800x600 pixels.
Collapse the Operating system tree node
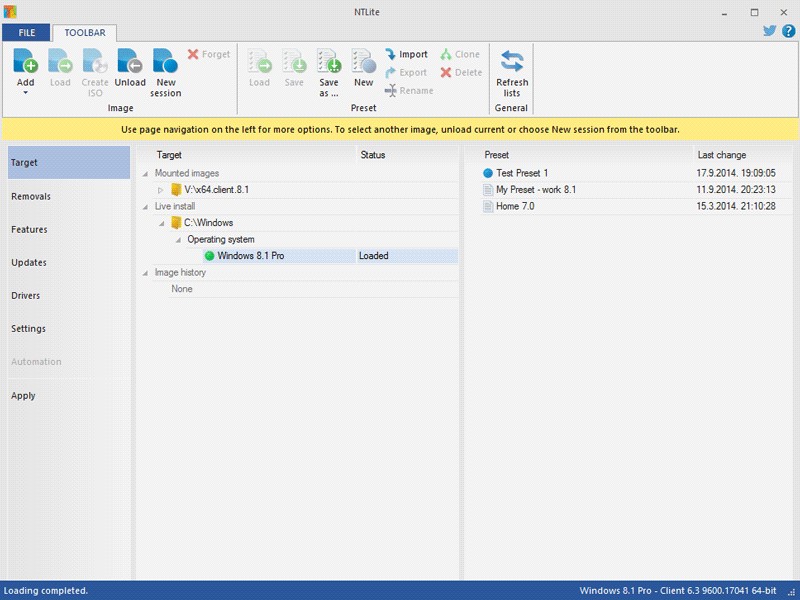pos(177,240)
